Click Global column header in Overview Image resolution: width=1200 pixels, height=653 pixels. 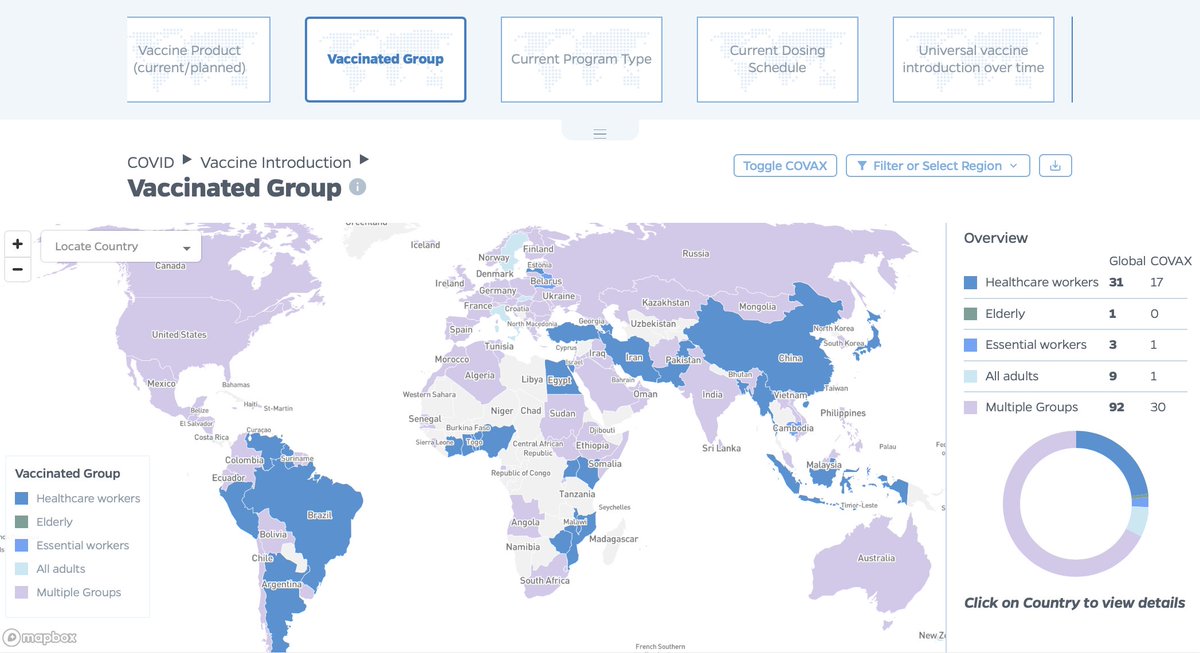coord(1126,261)
